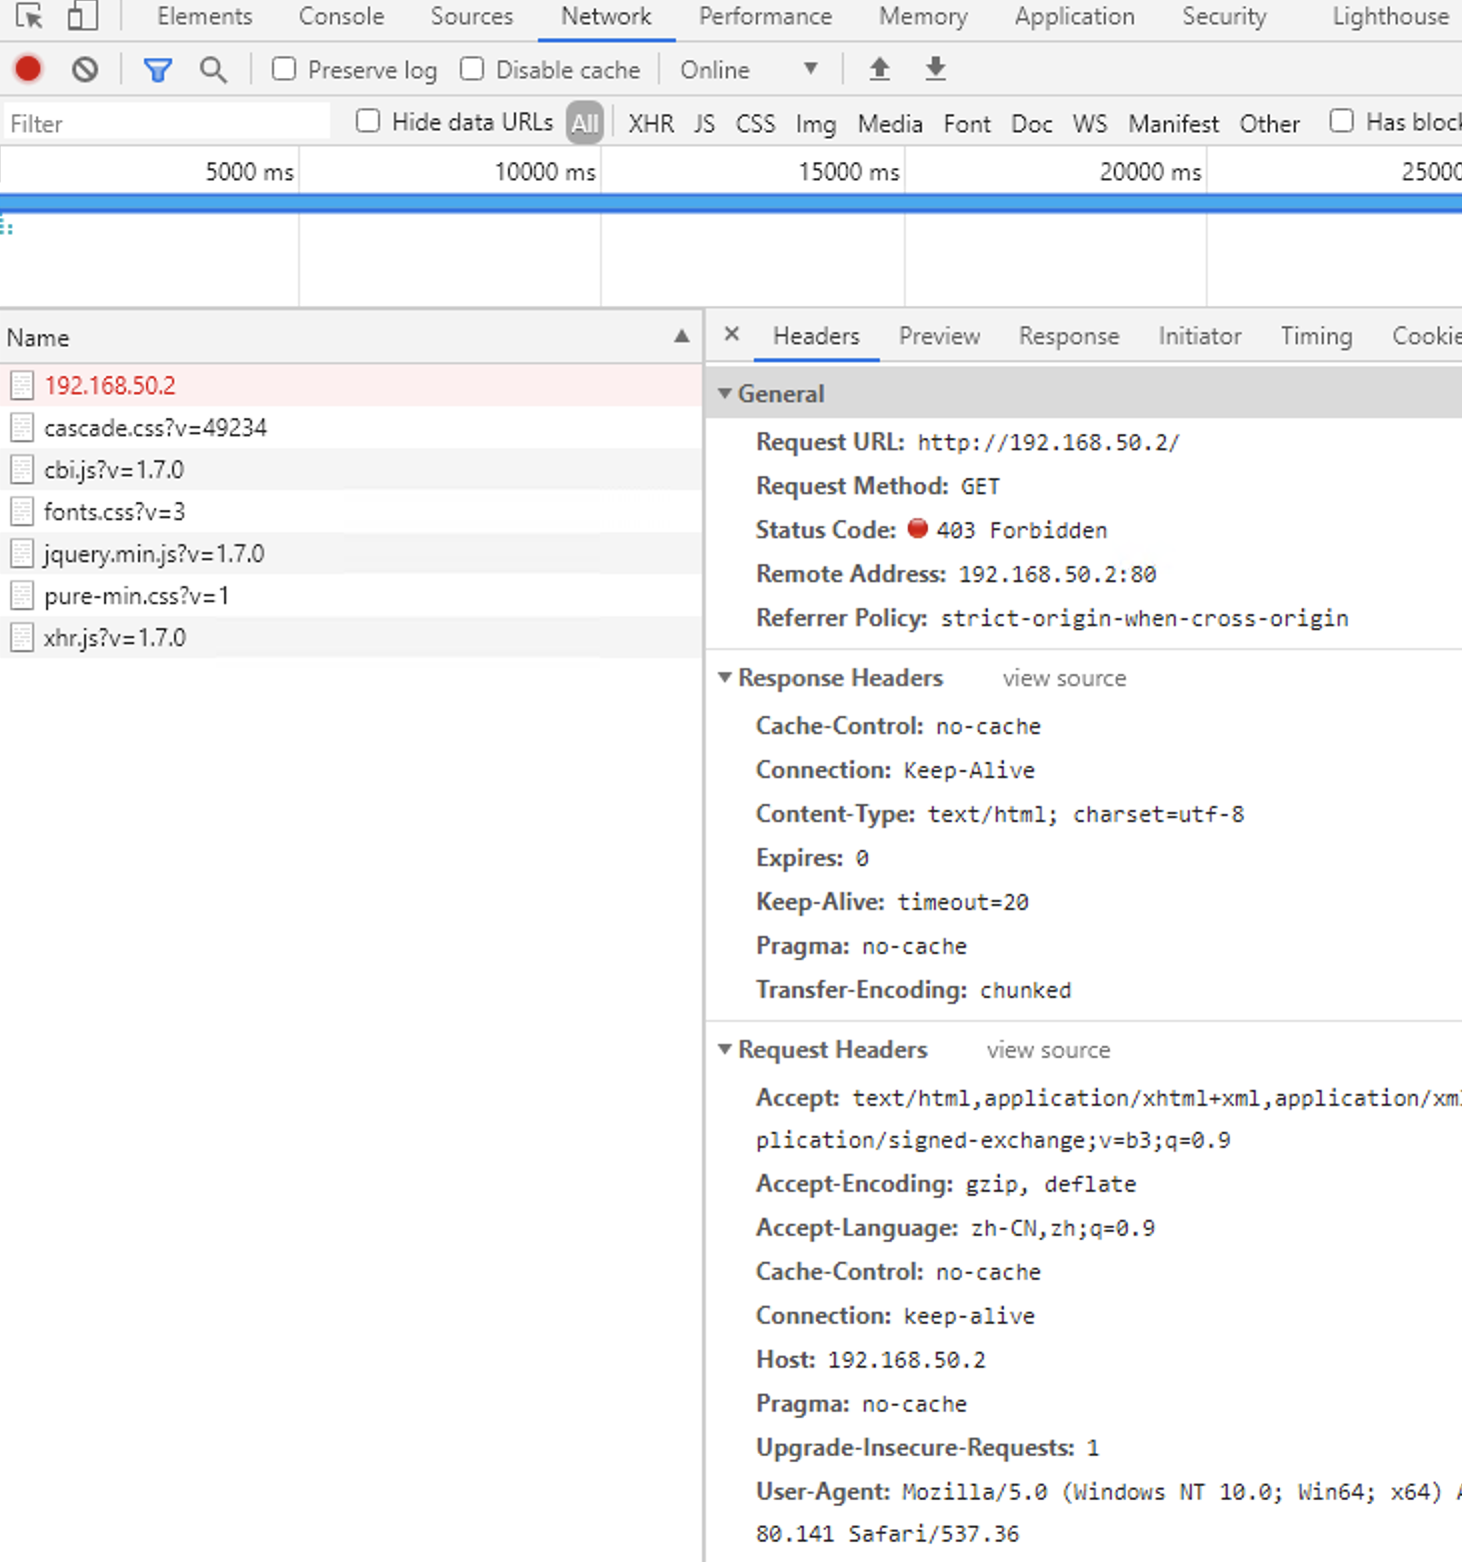Activate the inspect element cursor tool
The height and width of the screenshot is (1562, 1462).
coord(27,16)
